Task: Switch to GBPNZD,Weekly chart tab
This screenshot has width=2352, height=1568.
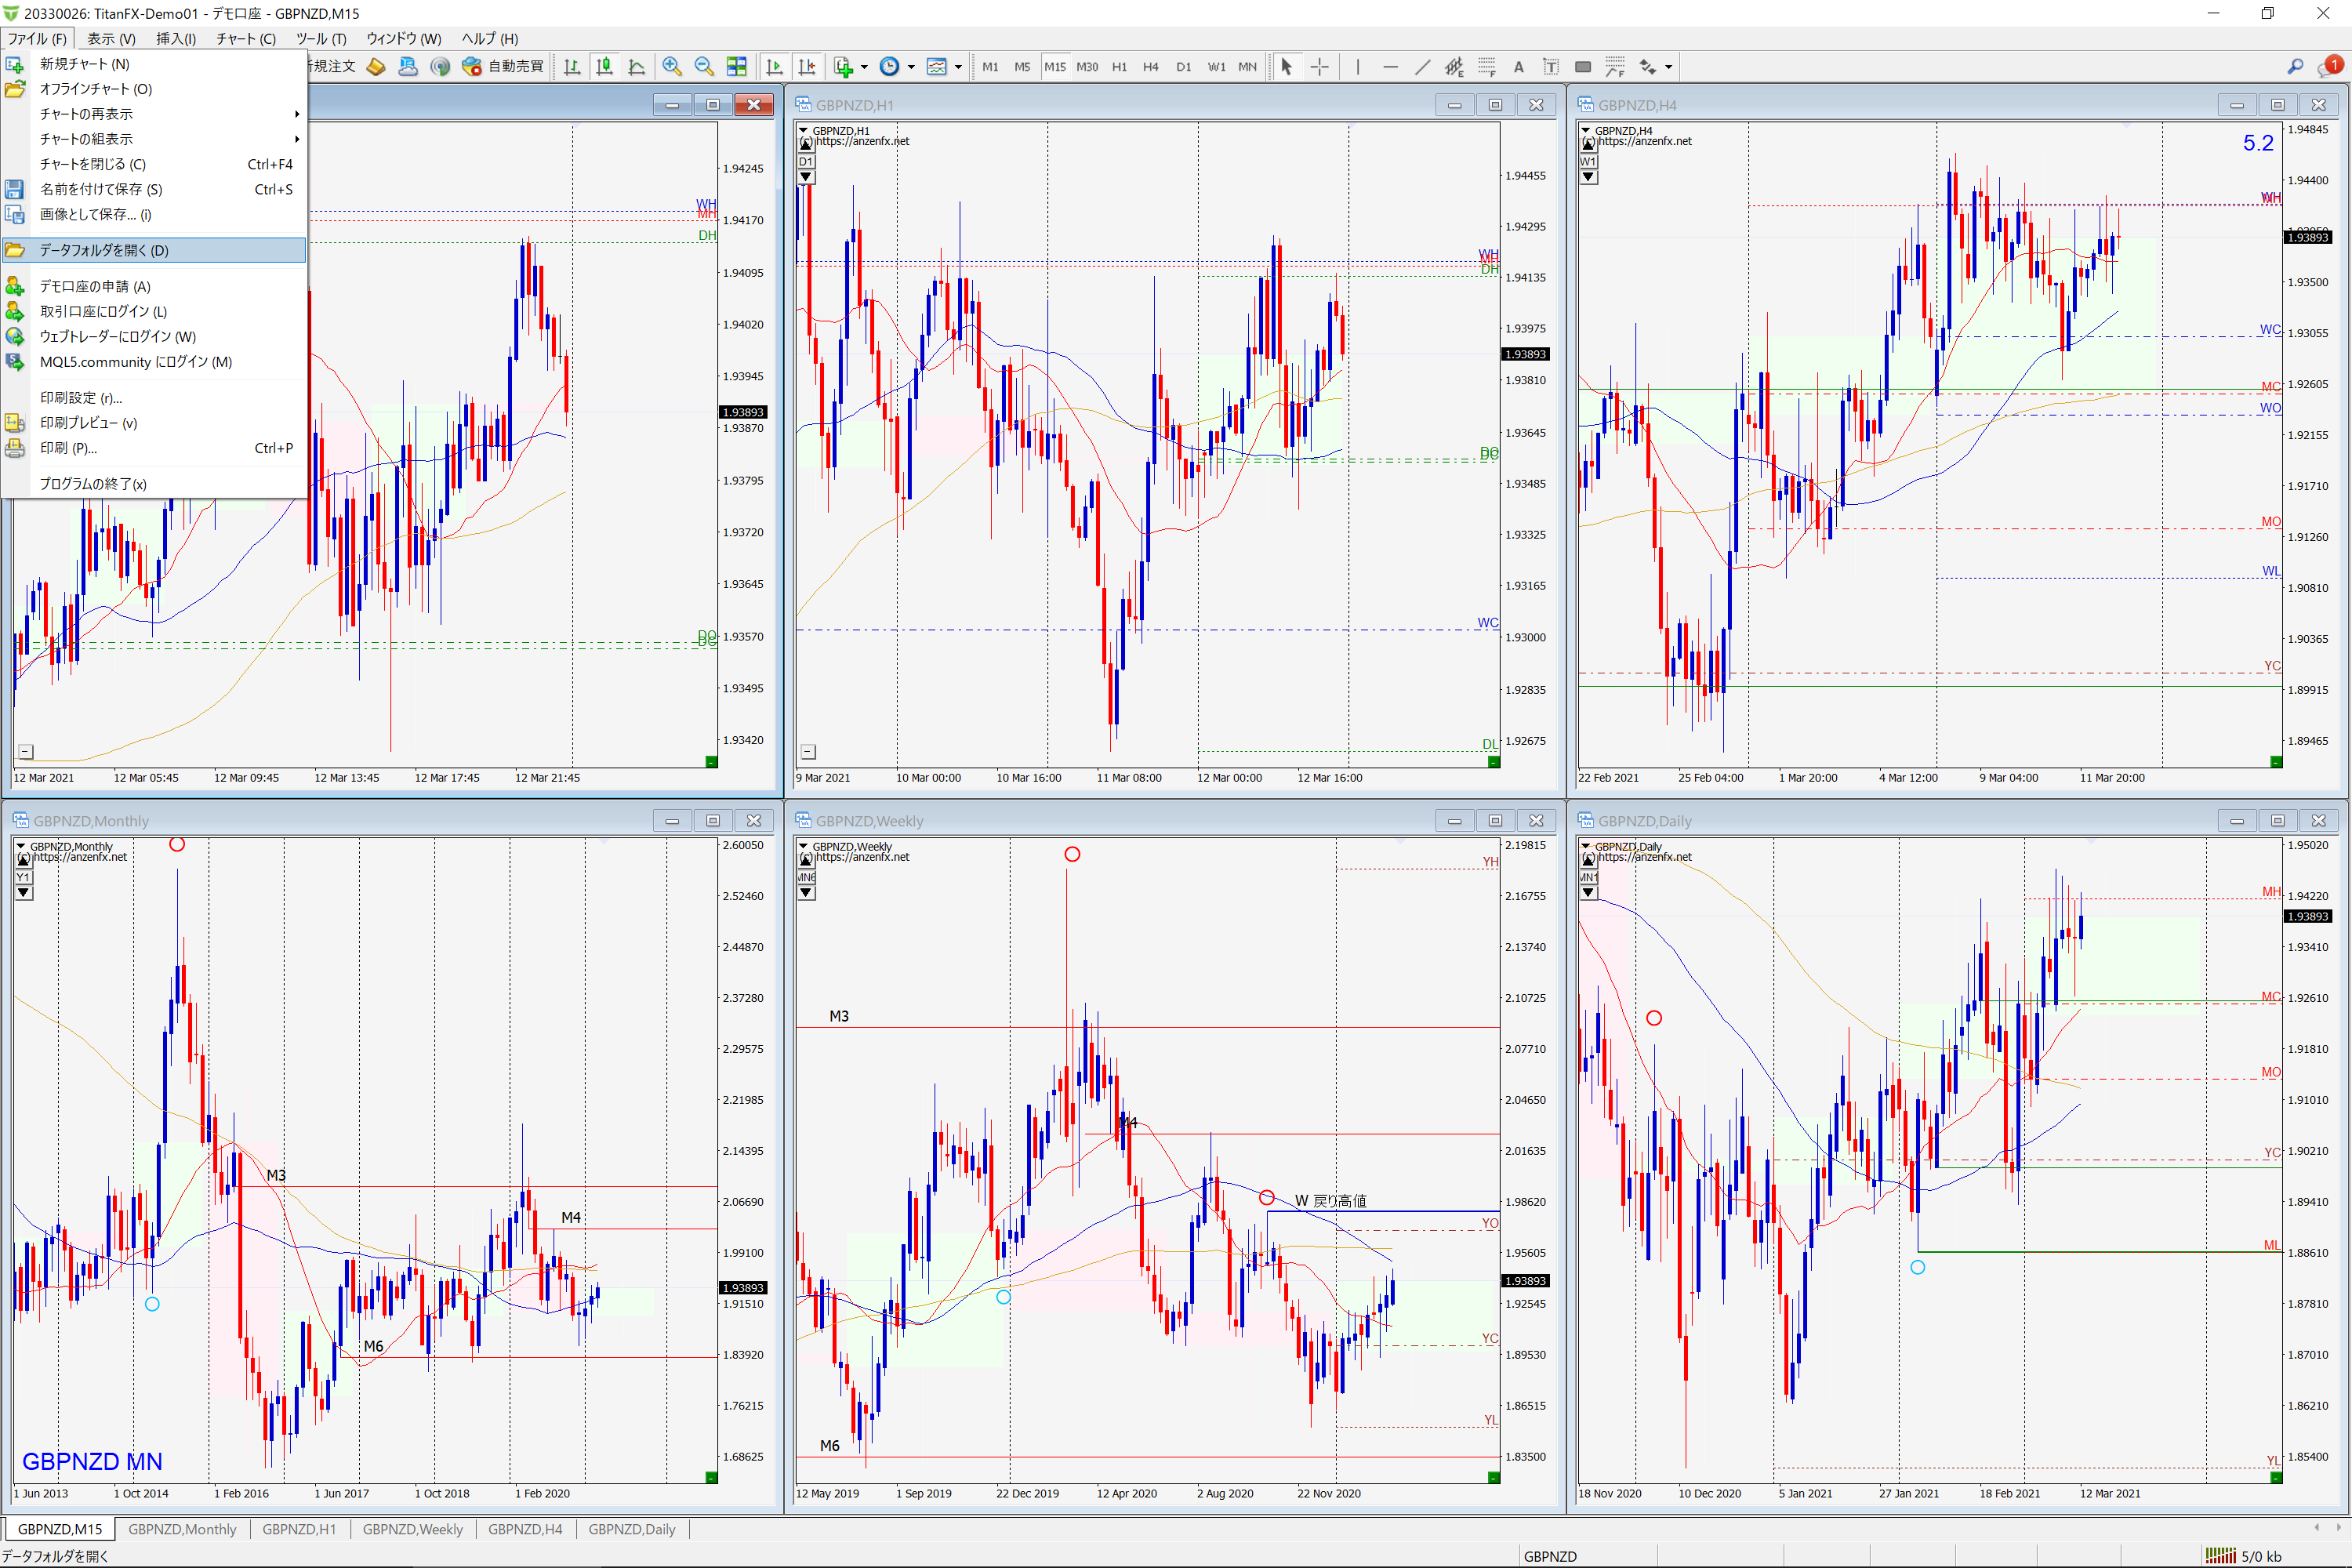Action: (x=412, y=1529)
